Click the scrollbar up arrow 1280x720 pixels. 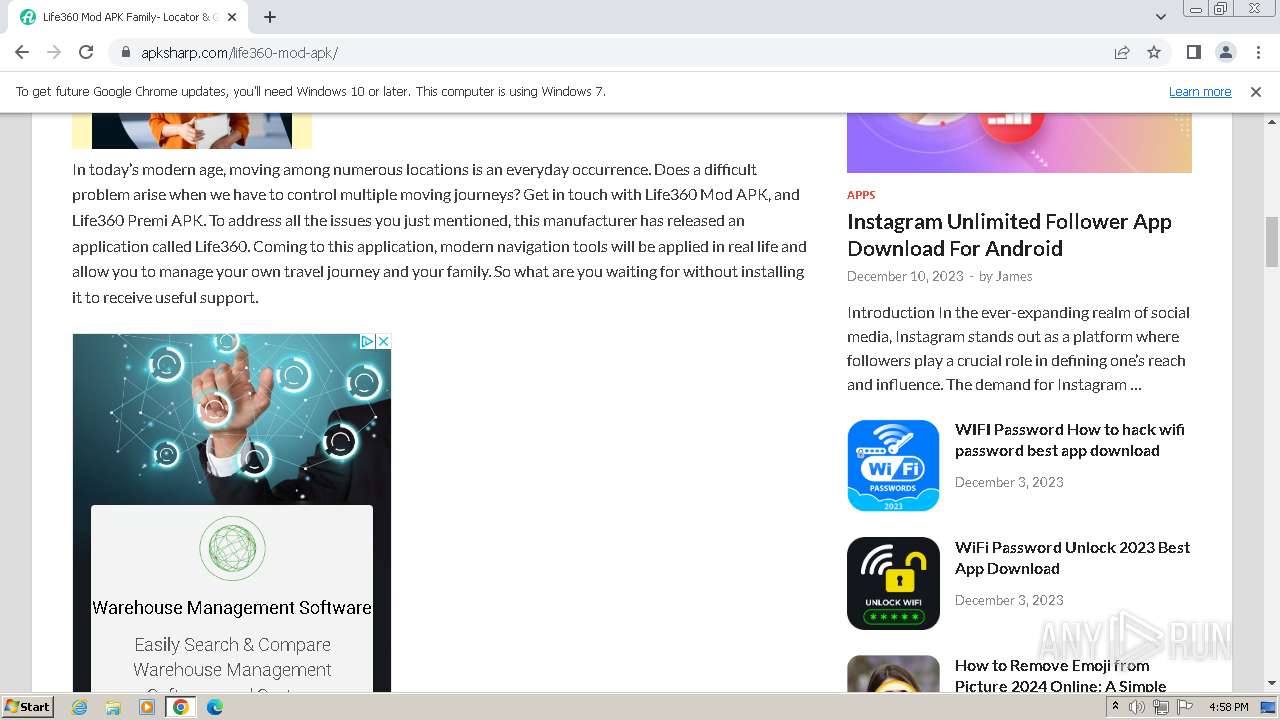tap(1272, 120)
